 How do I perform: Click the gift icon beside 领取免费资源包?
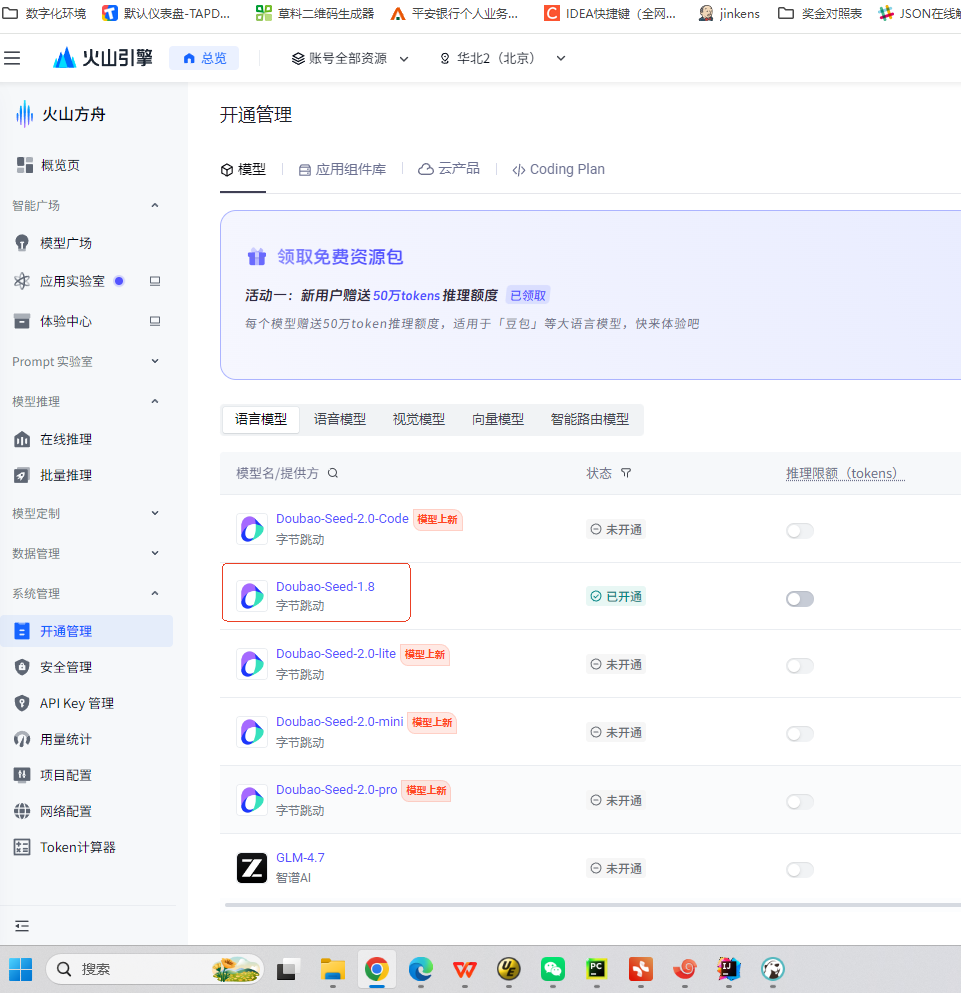pos(257,256)
